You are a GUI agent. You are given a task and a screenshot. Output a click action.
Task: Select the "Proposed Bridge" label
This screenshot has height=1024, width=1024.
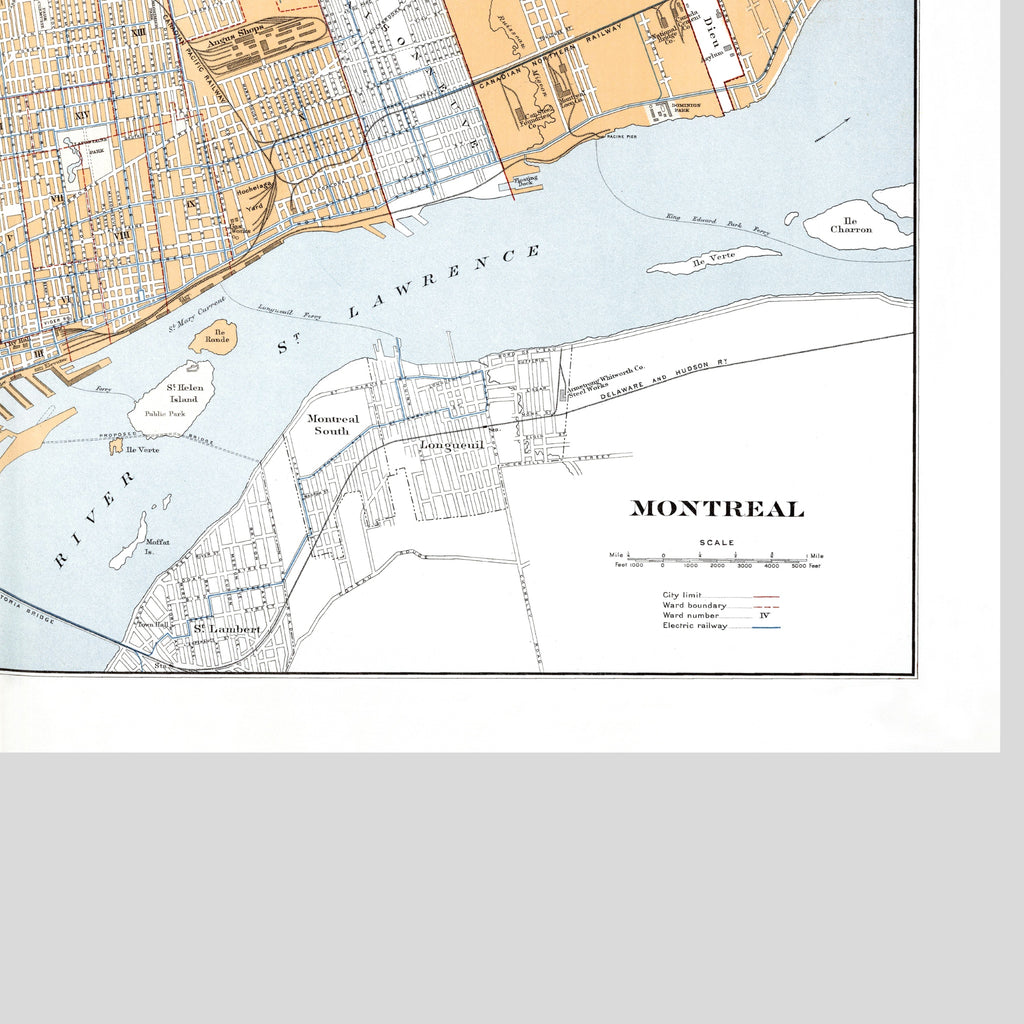pos(157,438)
